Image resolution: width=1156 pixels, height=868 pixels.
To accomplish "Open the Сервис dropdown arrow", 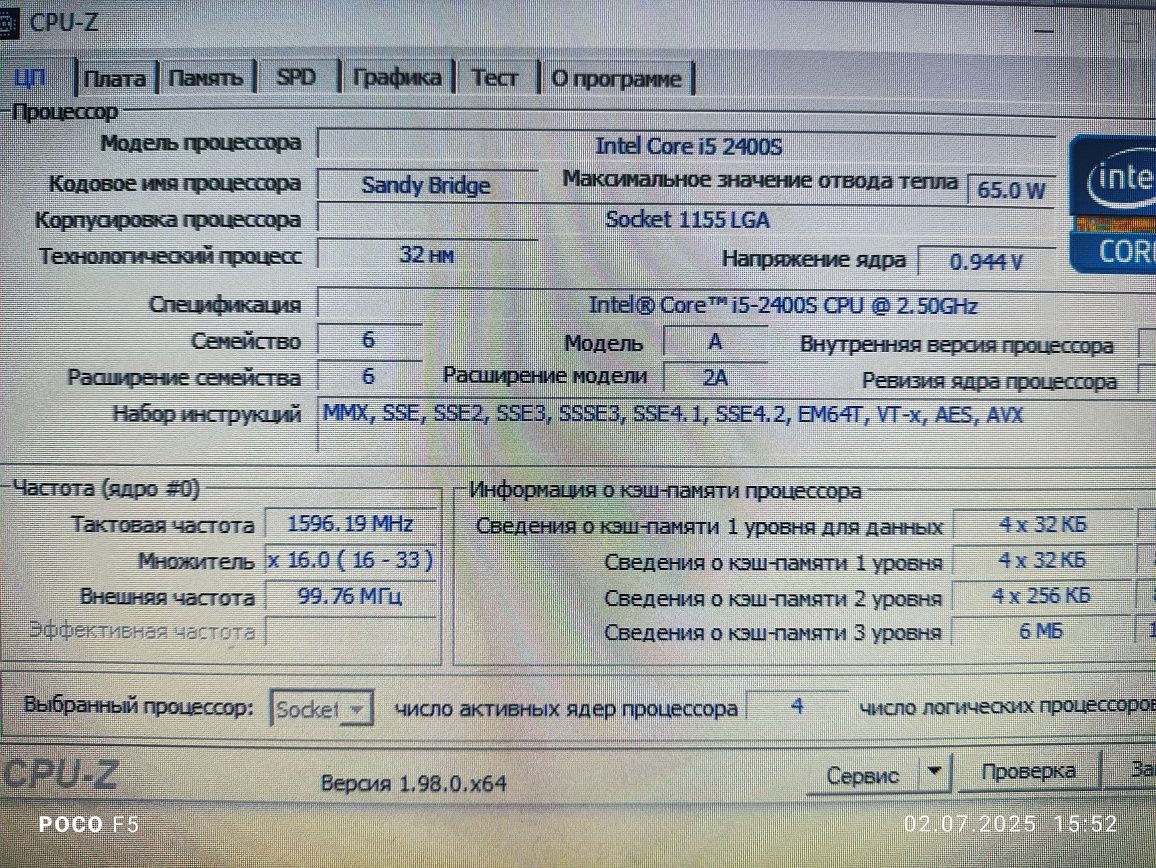I will click(x=934, y=772).
